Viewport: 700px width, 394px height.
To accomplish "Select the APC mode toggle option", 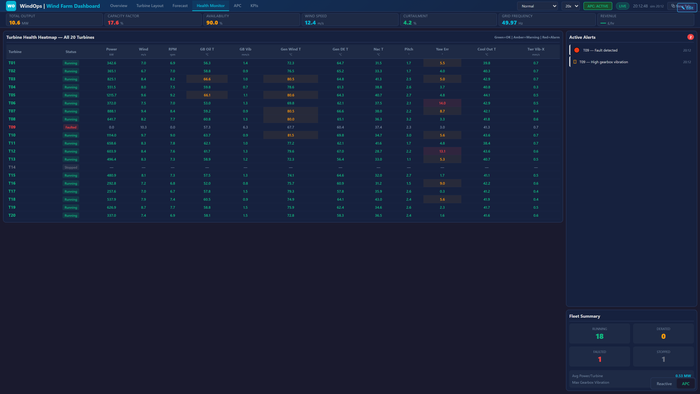I will (x=685, y=384).
